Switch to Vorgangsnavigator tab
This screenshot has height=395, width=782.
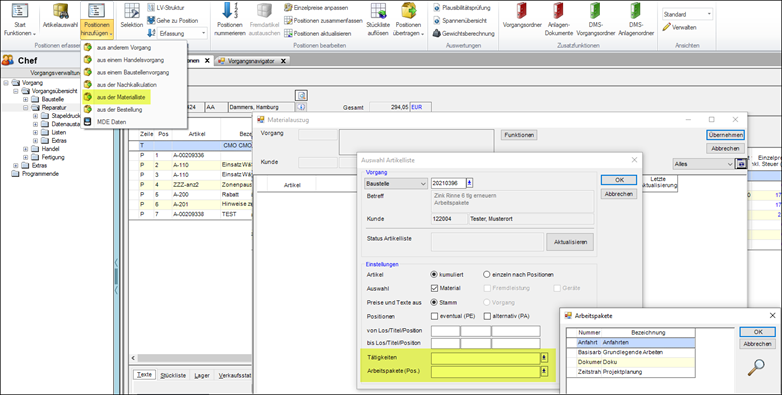pos(252,61)
